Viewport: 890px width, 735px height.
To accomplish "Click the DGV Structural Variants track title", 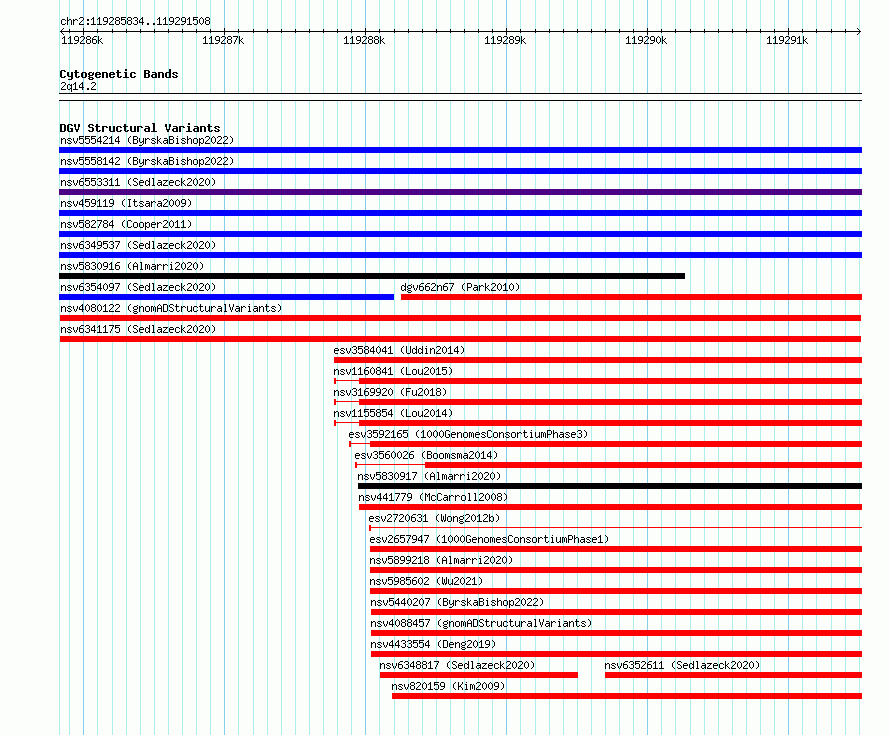I will tap(140, 128).
